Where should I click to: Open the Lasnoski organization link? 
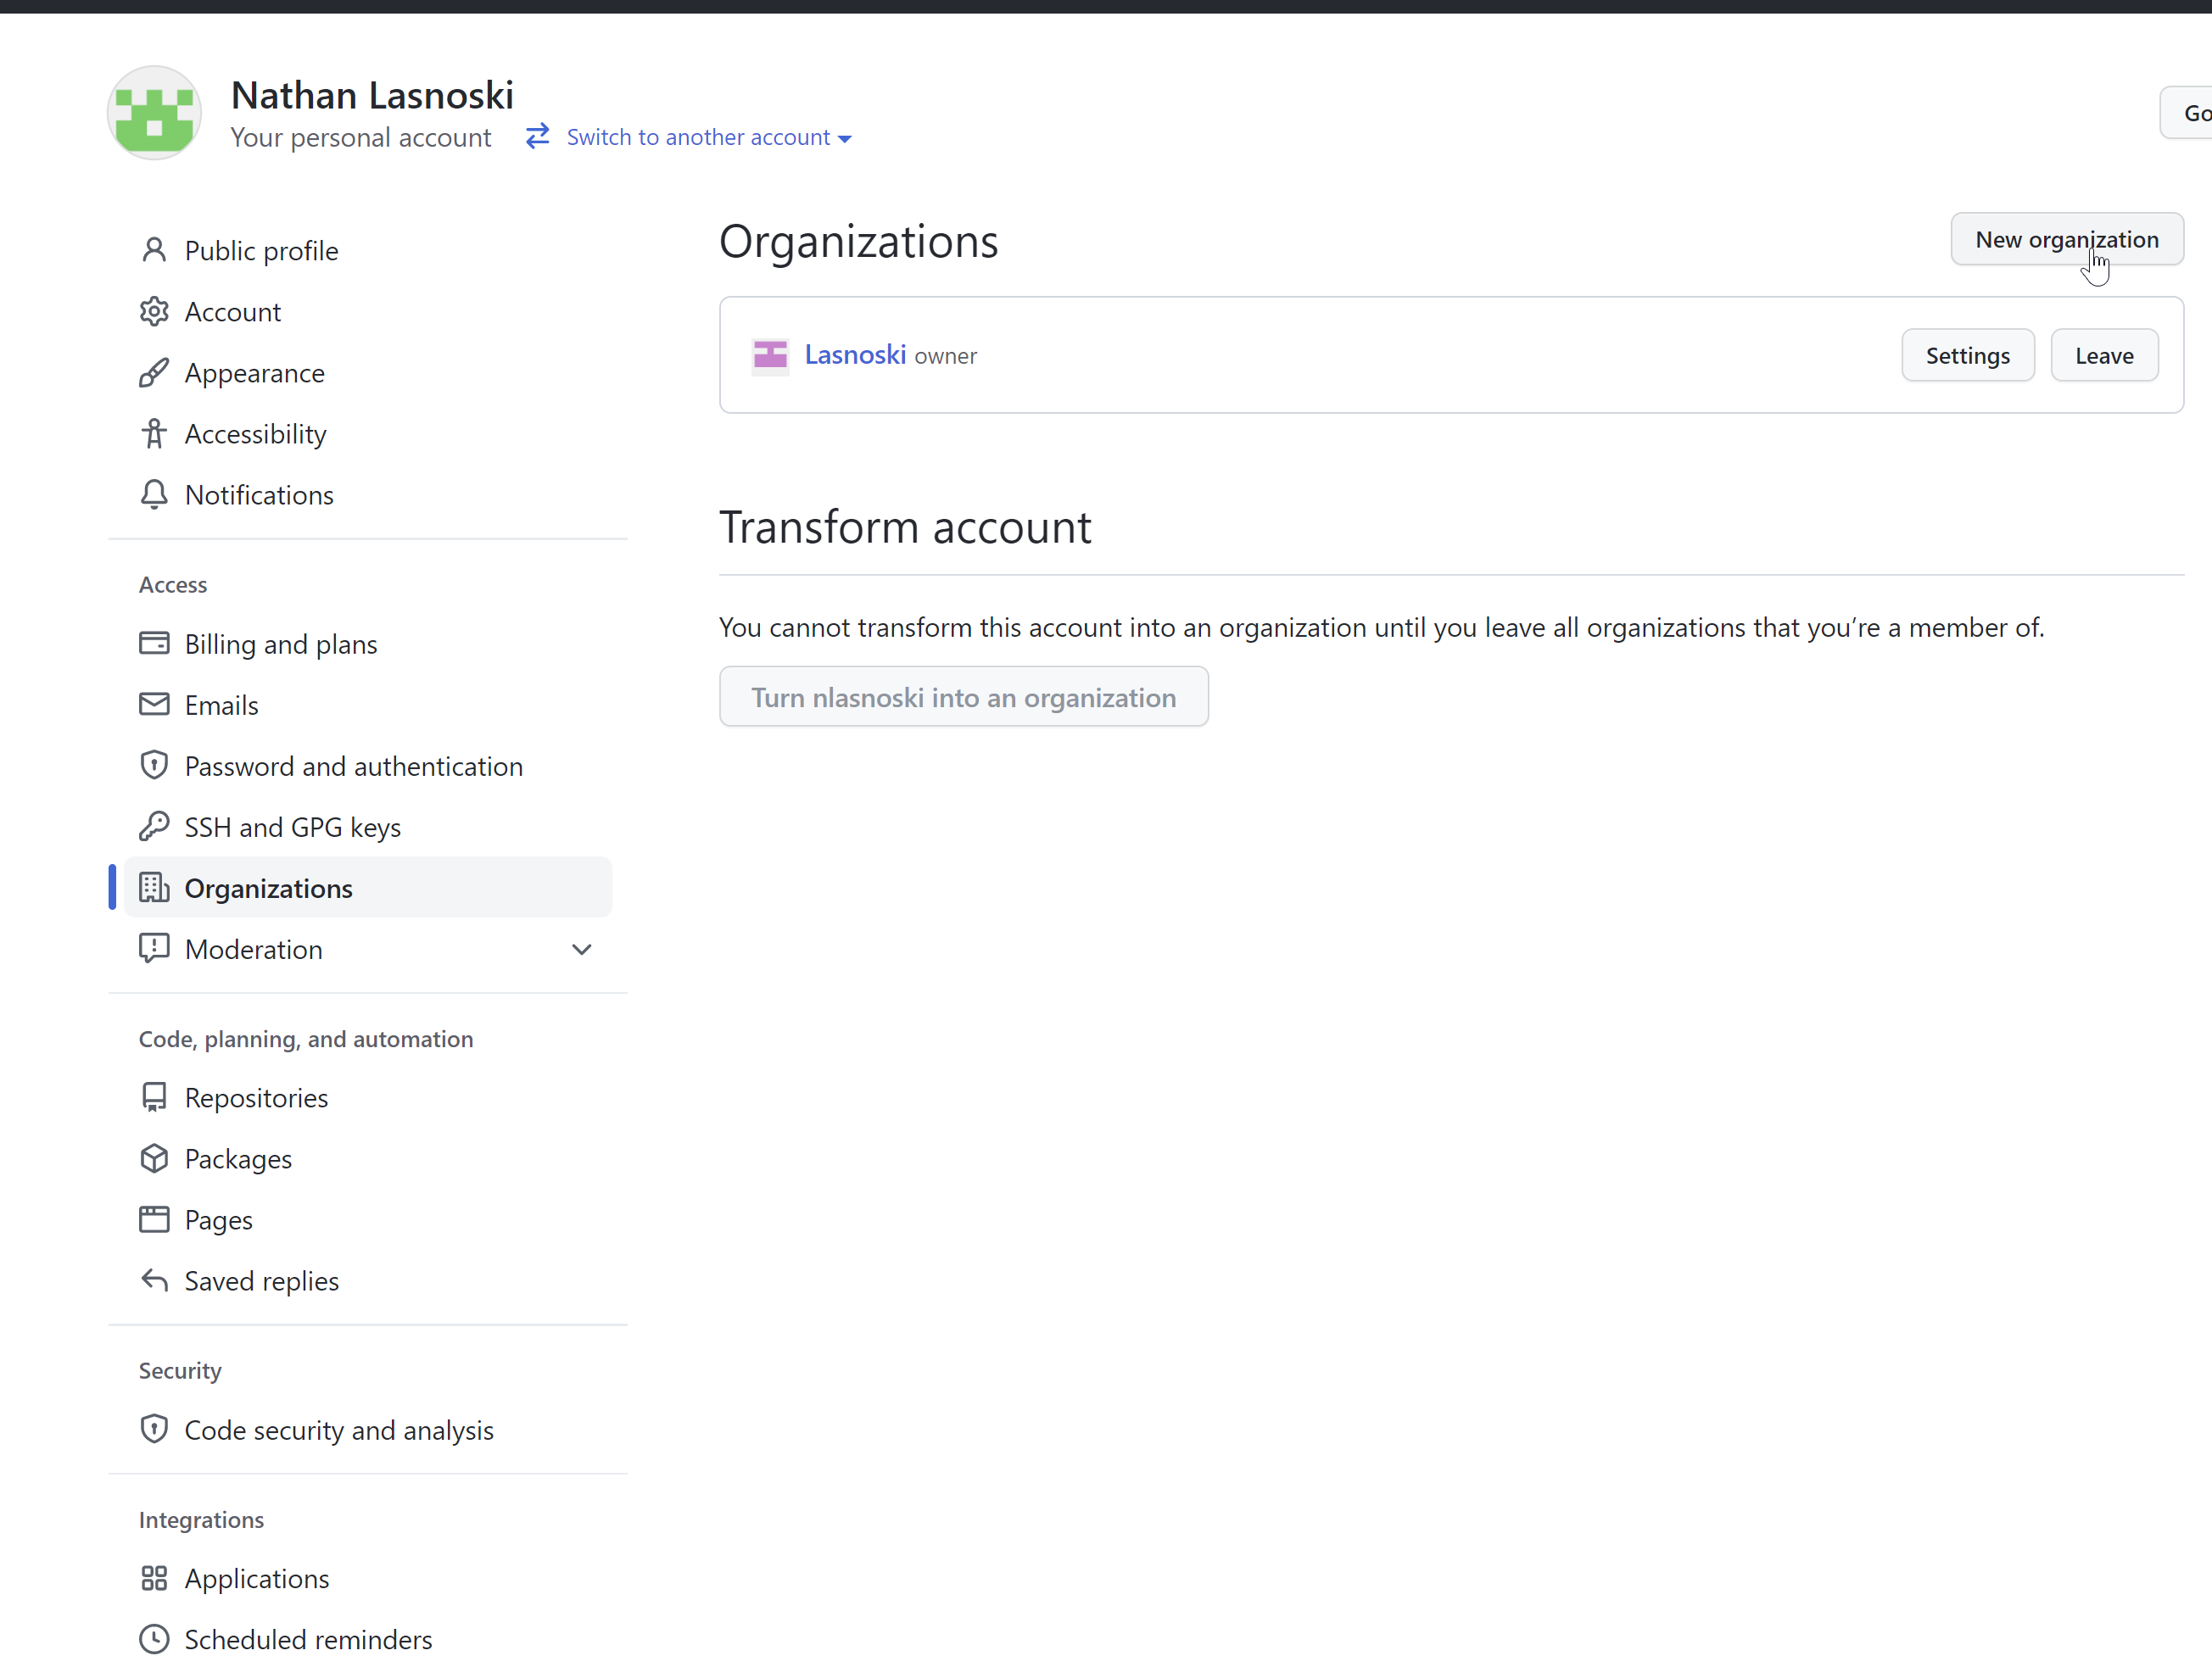(855, 355)
